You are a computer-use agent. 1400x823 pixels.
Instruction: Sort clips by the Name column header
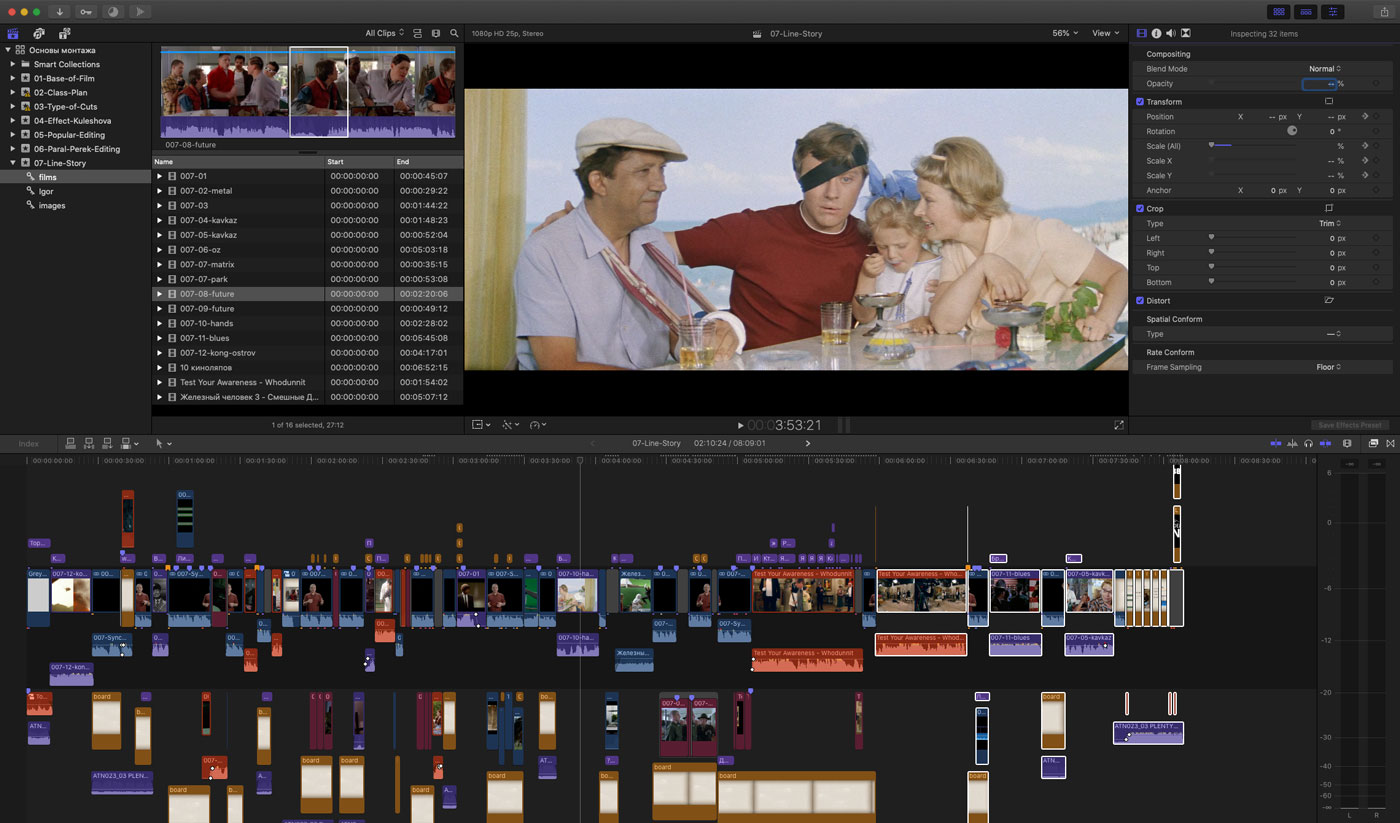coord(238,161)
